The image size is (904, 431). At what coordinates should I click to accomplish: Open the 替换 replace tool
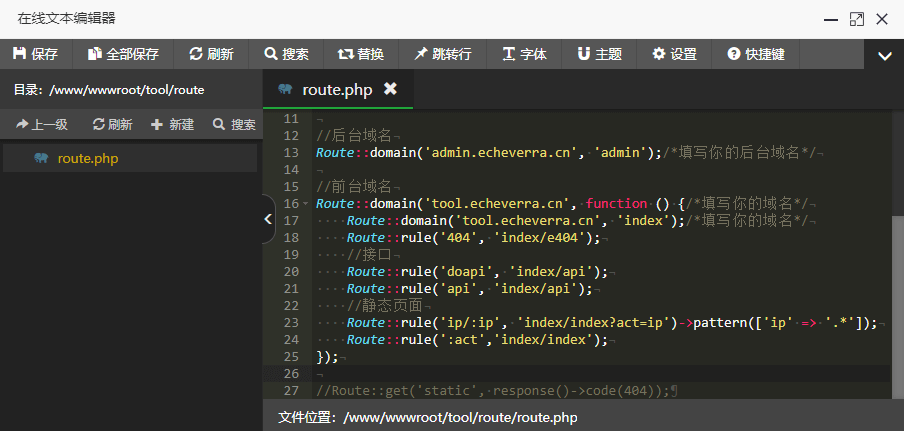click(x=361, y=54)
